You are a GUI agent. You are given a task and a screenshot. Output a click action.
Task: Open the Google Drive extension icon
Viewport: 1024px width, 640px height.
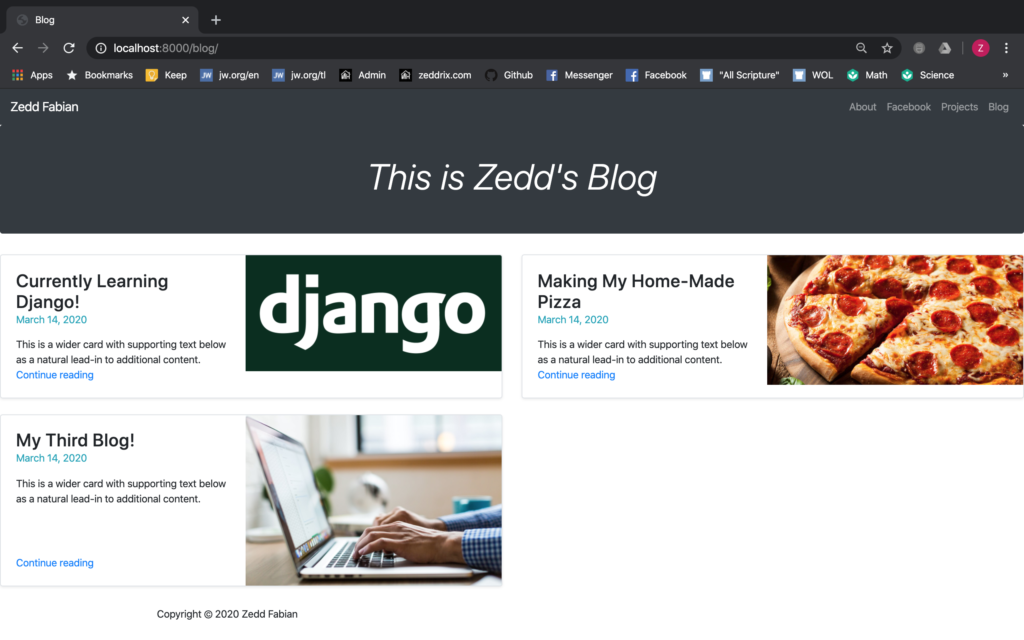click(944, 48)
